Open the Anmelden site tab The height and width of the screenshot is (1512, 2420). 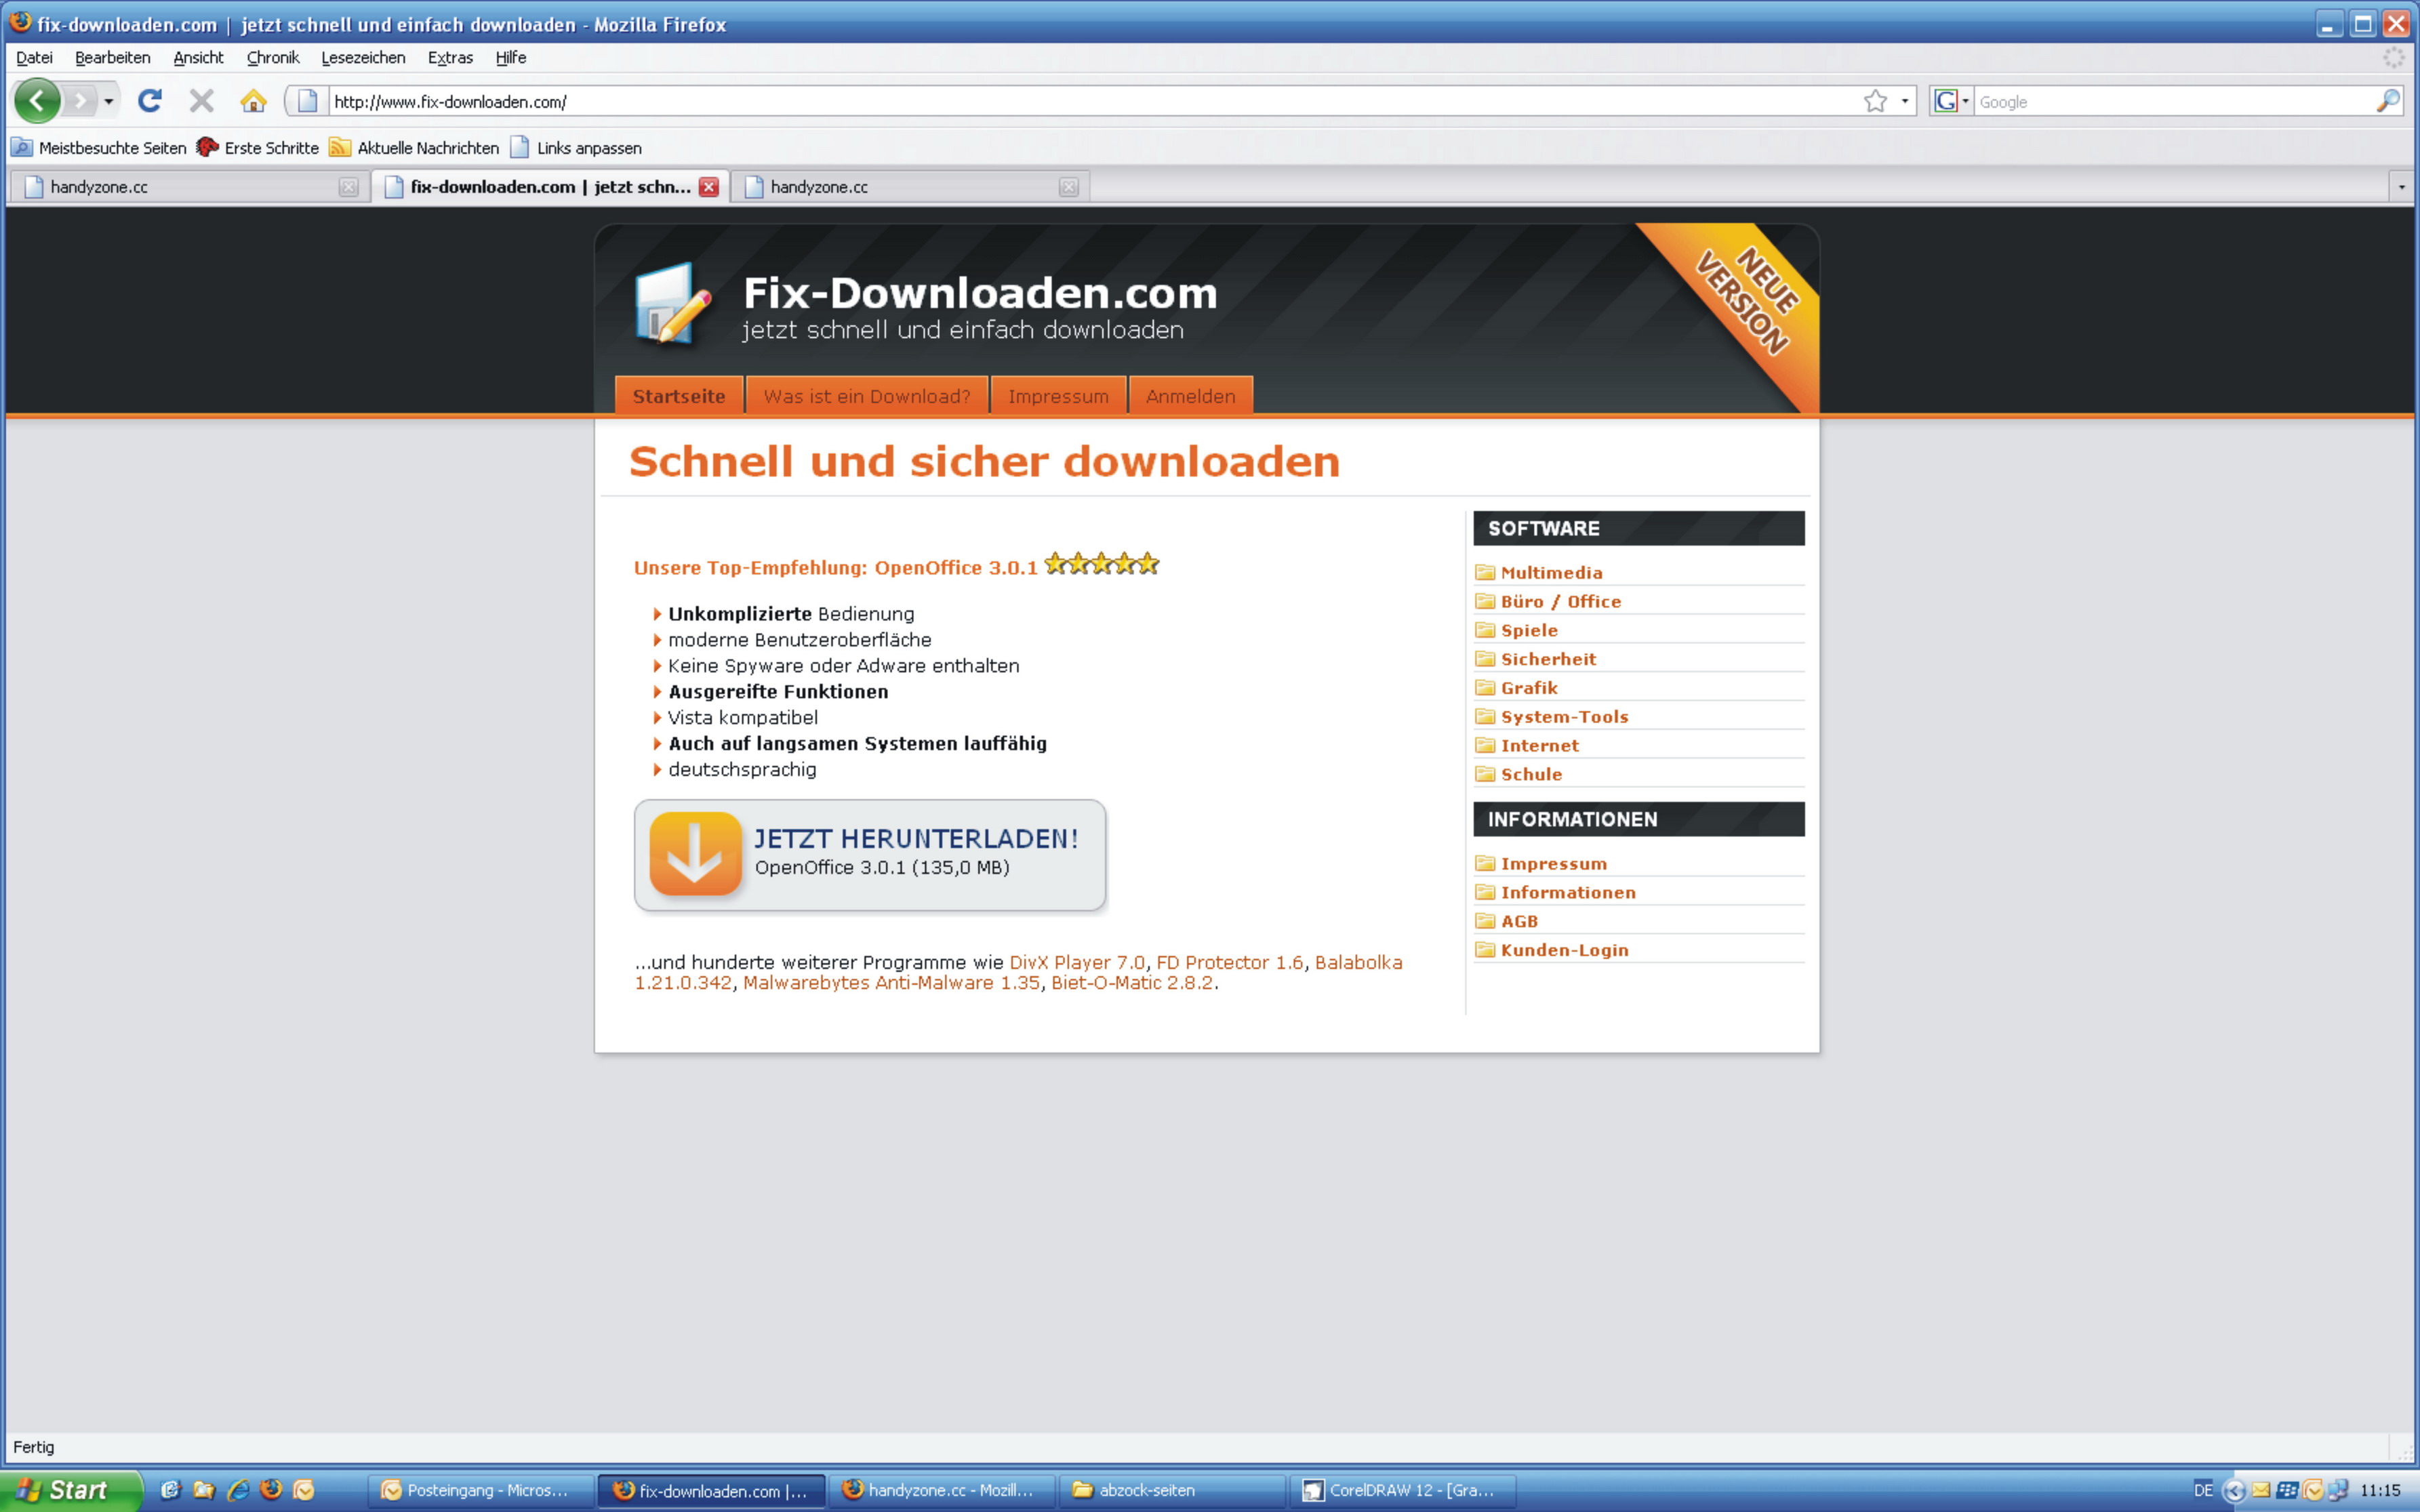(x=1190, y=396)
